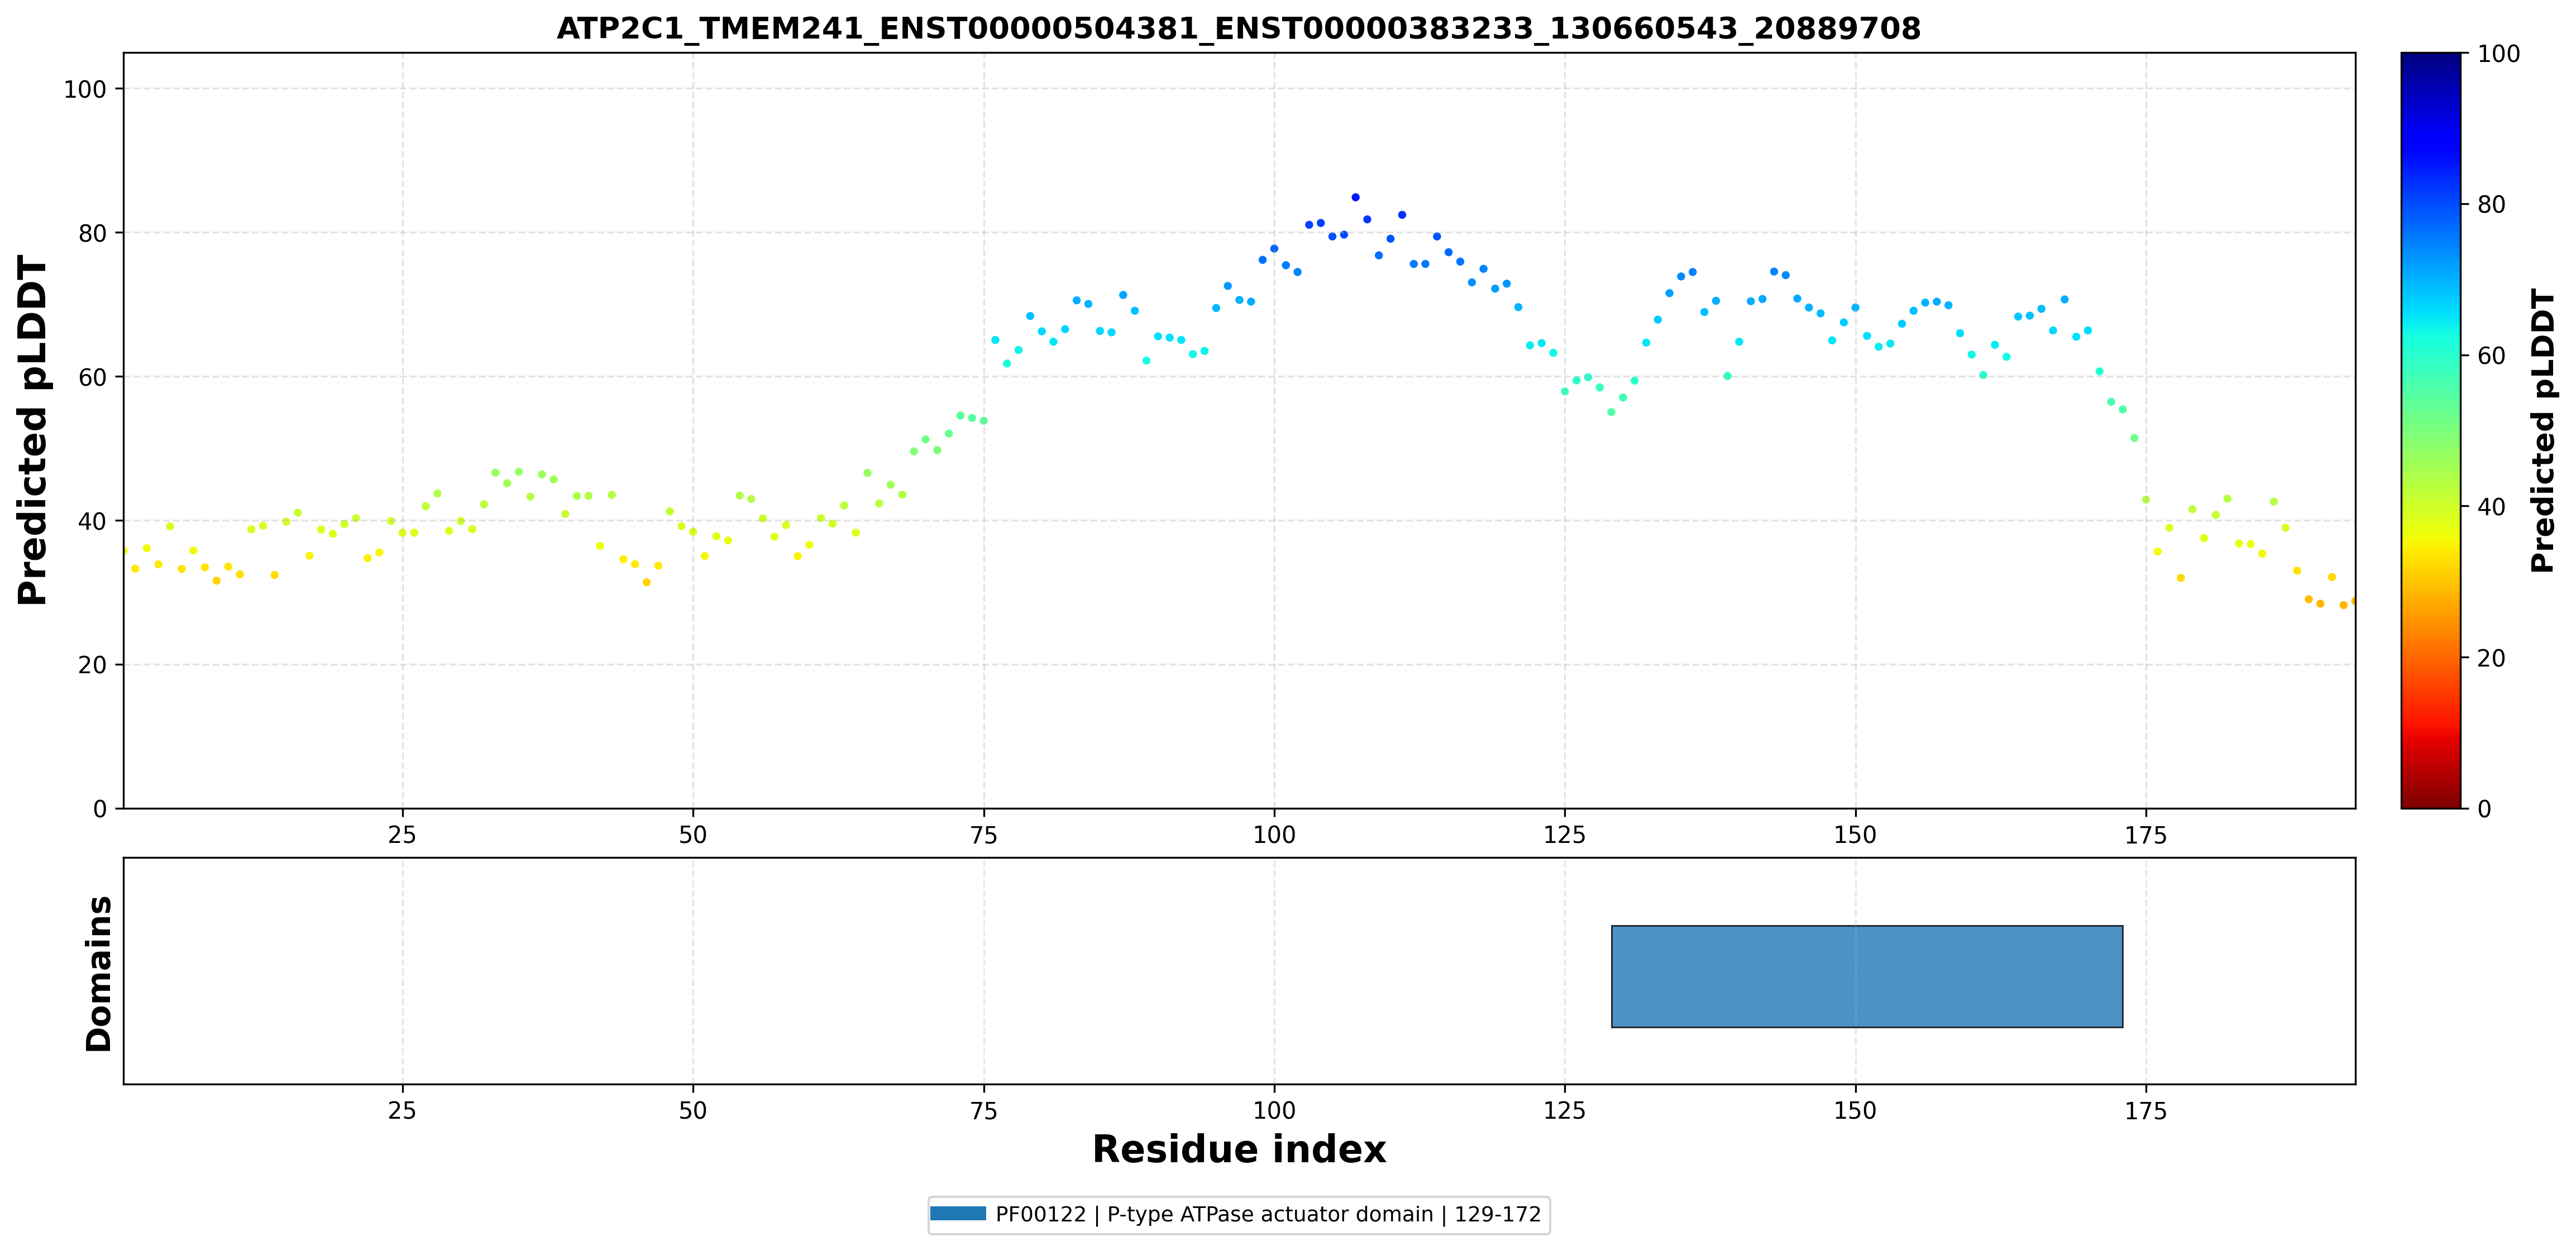Click the highest pLDDT point near 85

coord(1356,197)
